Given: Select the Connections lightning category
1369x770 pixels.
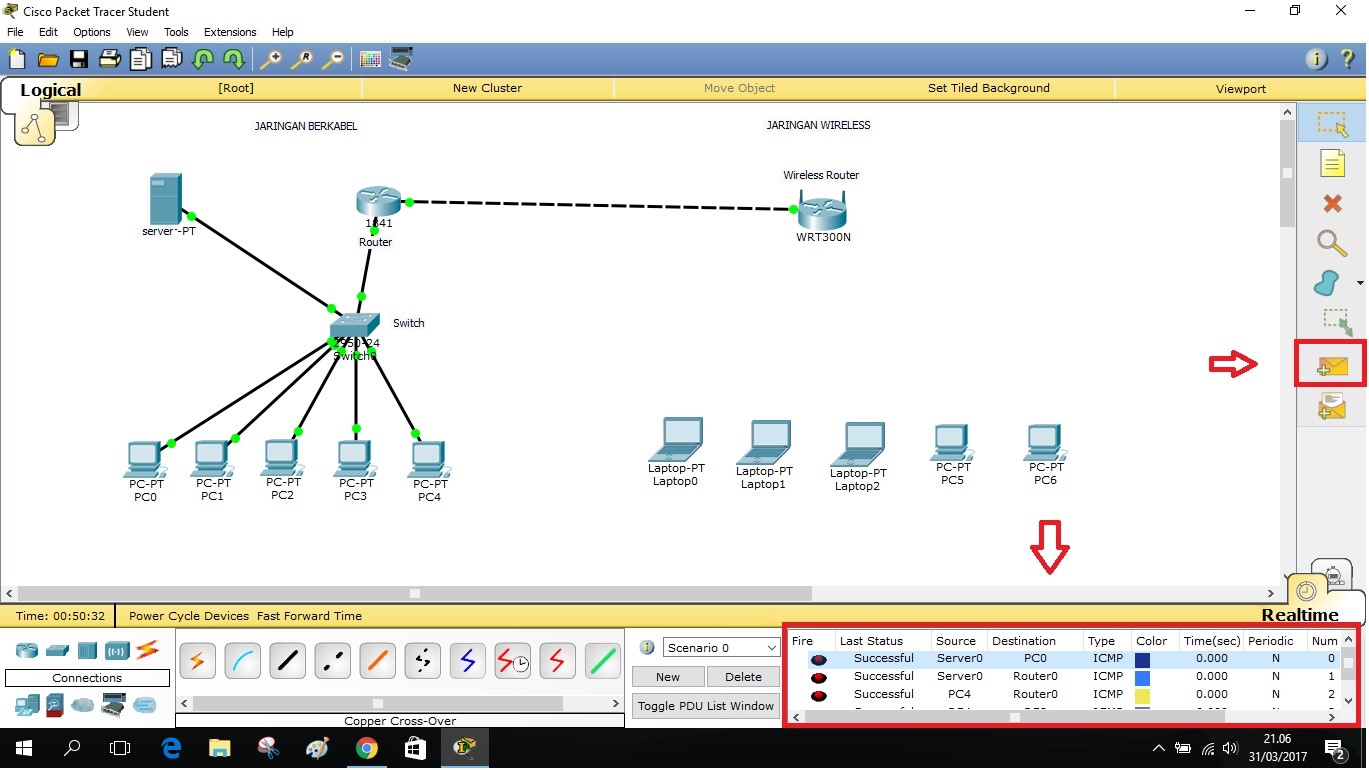Looking at the screenshot, I should (148, 651).
